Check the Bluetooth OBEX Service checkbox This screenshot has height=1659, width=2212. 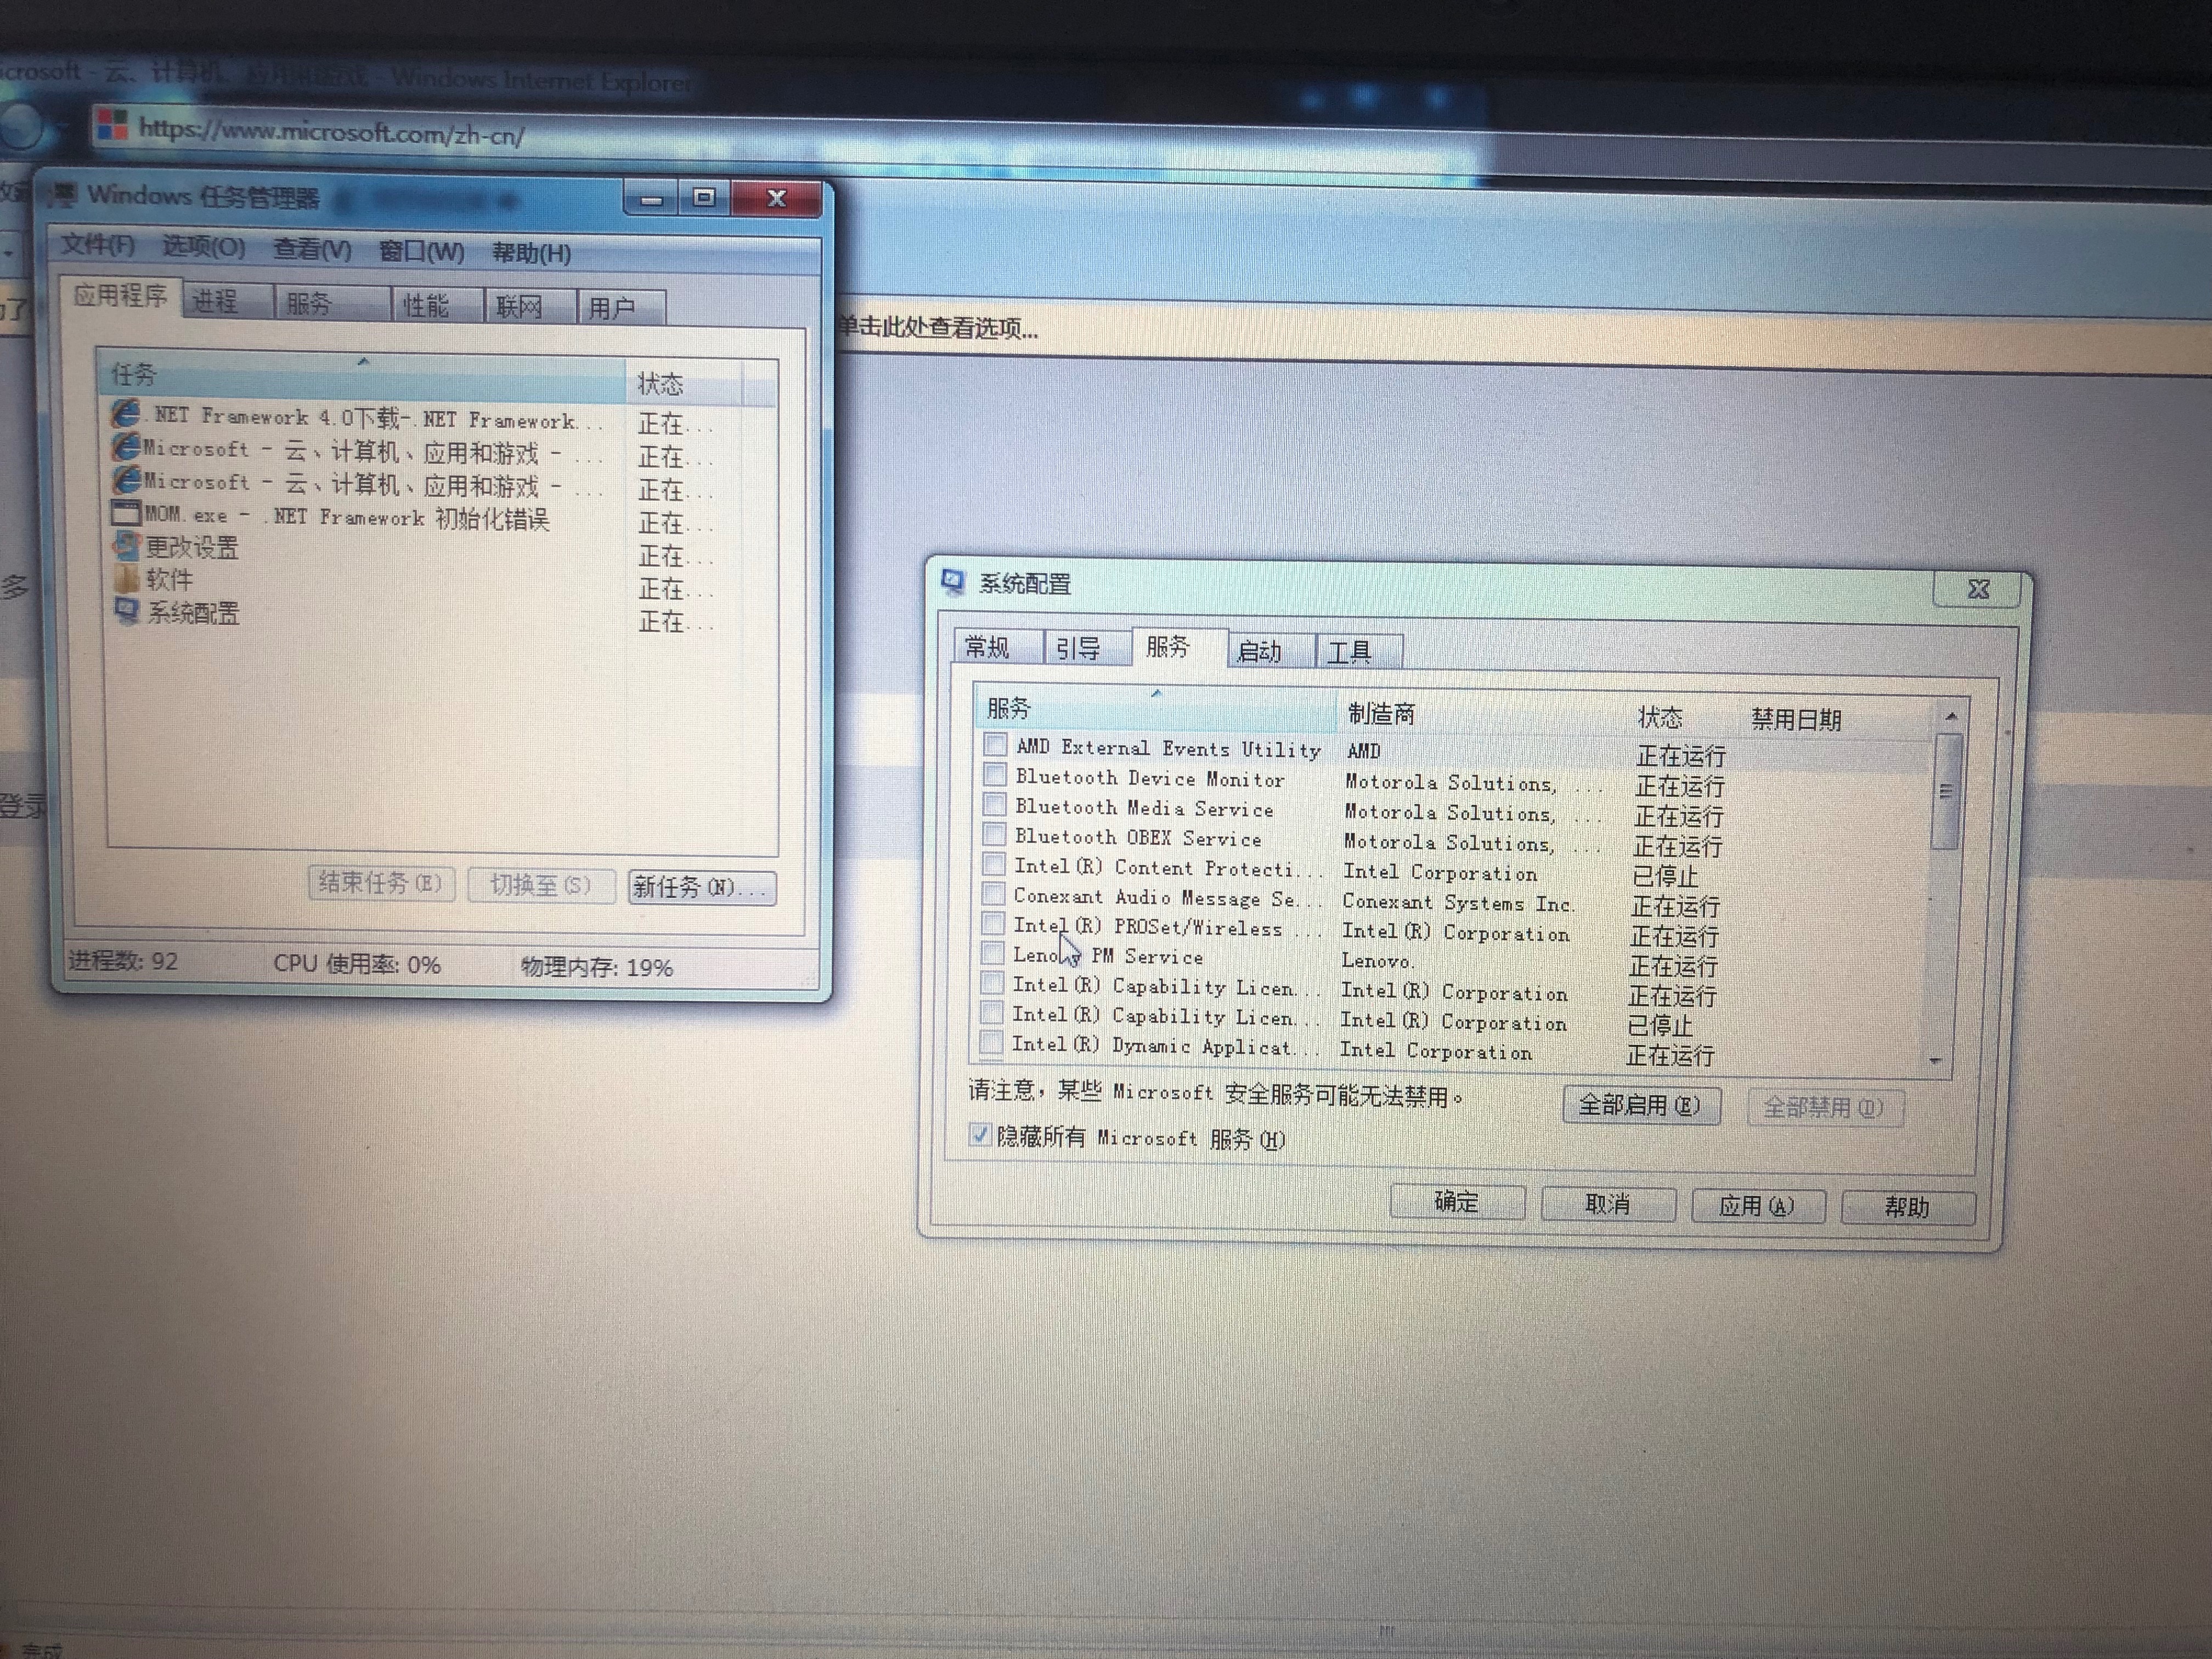tap(994, 834)
